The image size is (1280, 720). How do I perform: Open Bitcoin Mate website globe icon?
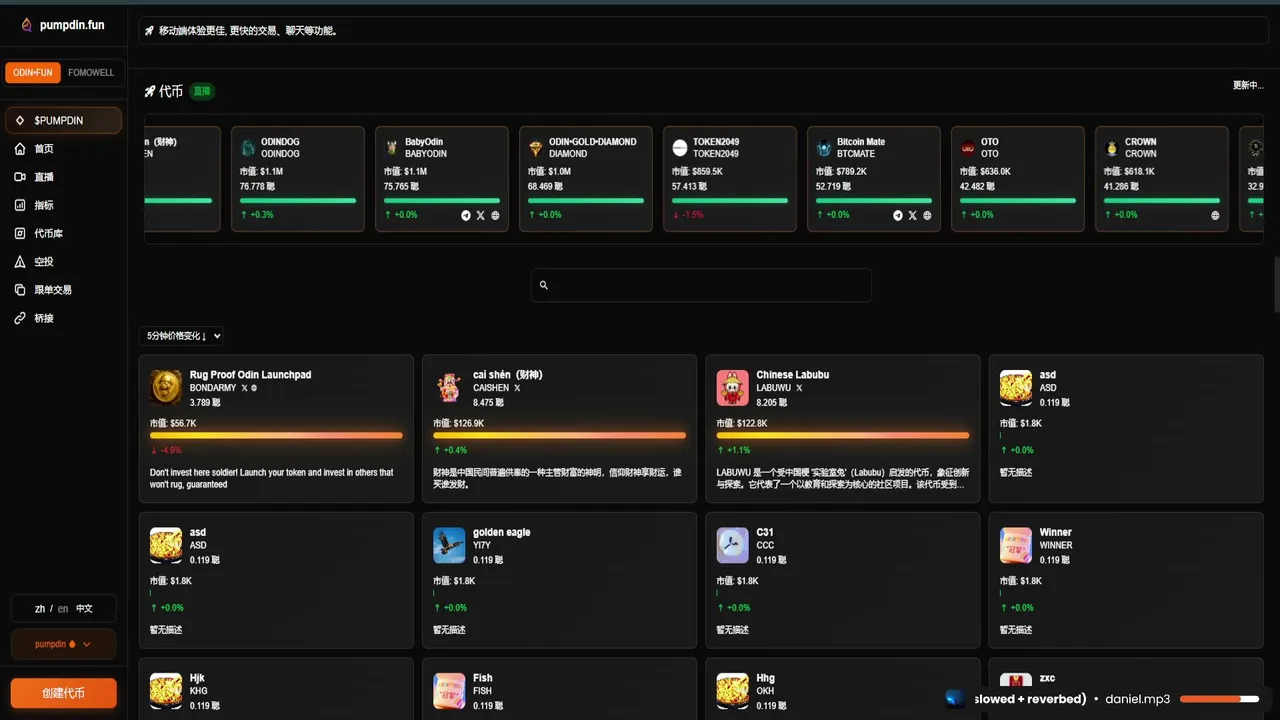point(927,215)
